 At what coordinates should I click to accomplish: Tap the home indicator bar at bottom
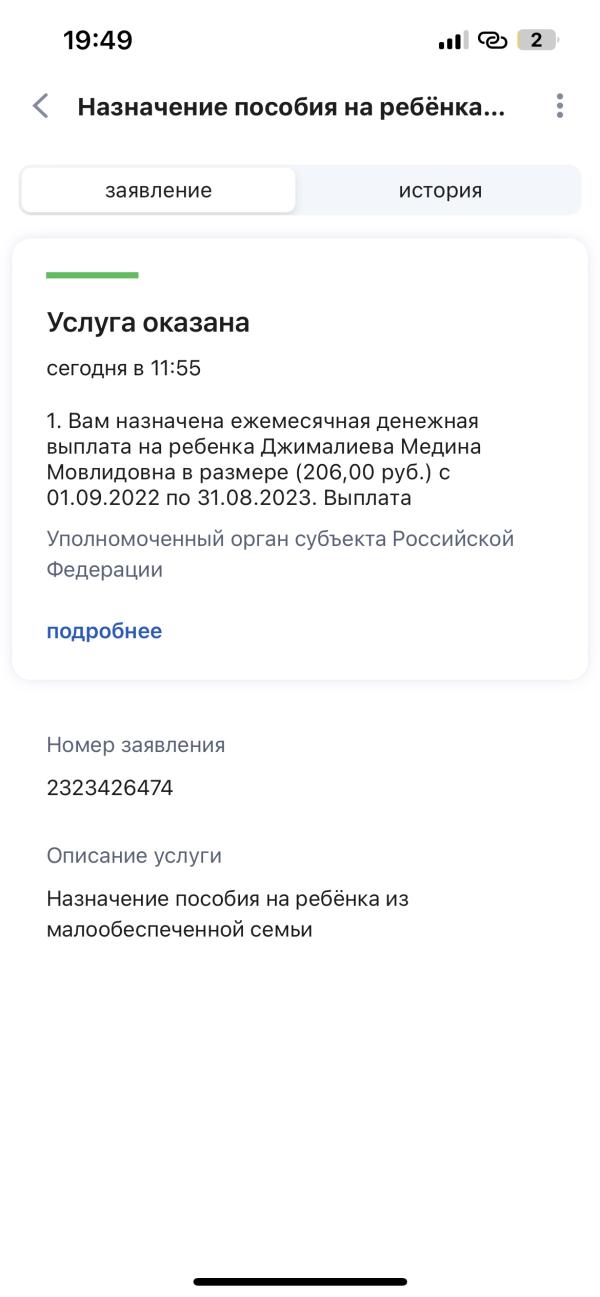pyautogui.click(x=300, y=1281)
